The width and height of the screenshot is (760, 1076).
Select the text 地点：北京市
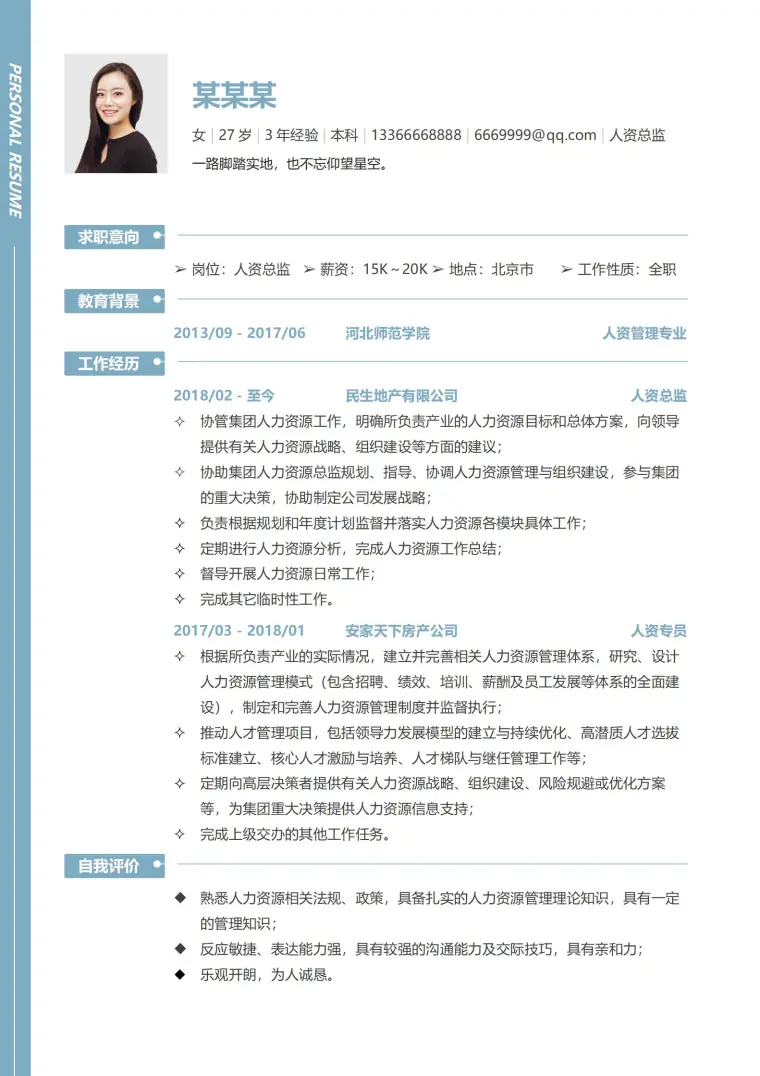point(491,270)
